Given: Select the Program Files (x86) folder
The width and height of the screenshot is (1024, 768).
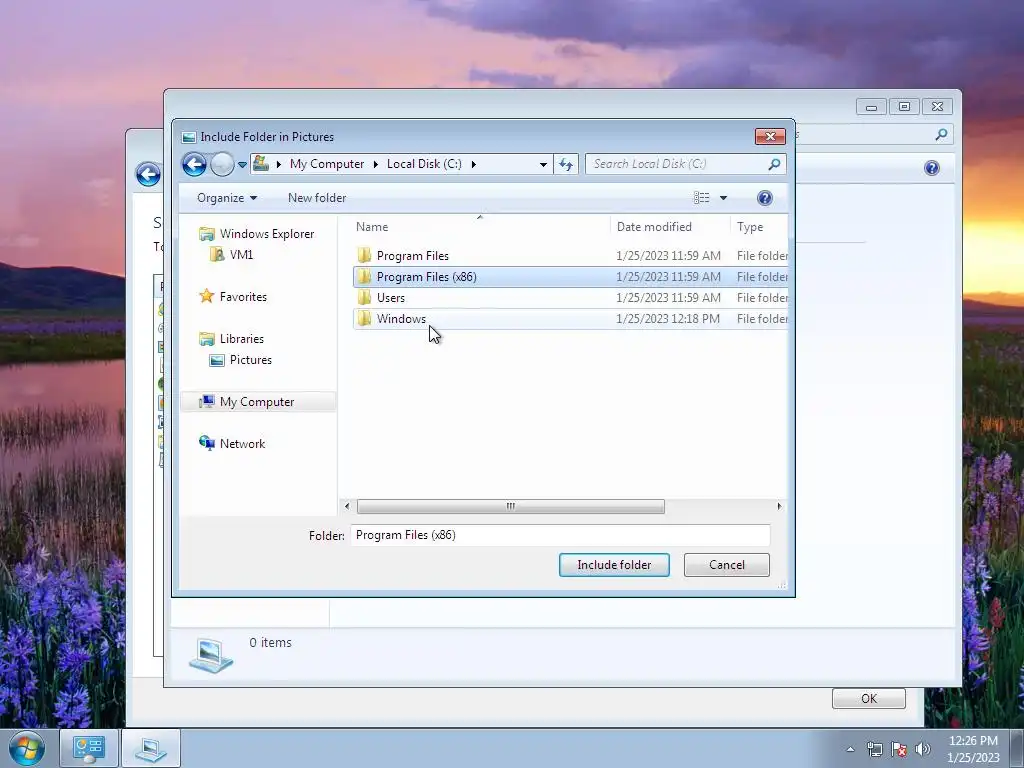Looking at the screenshot, I should click(570, 277).
